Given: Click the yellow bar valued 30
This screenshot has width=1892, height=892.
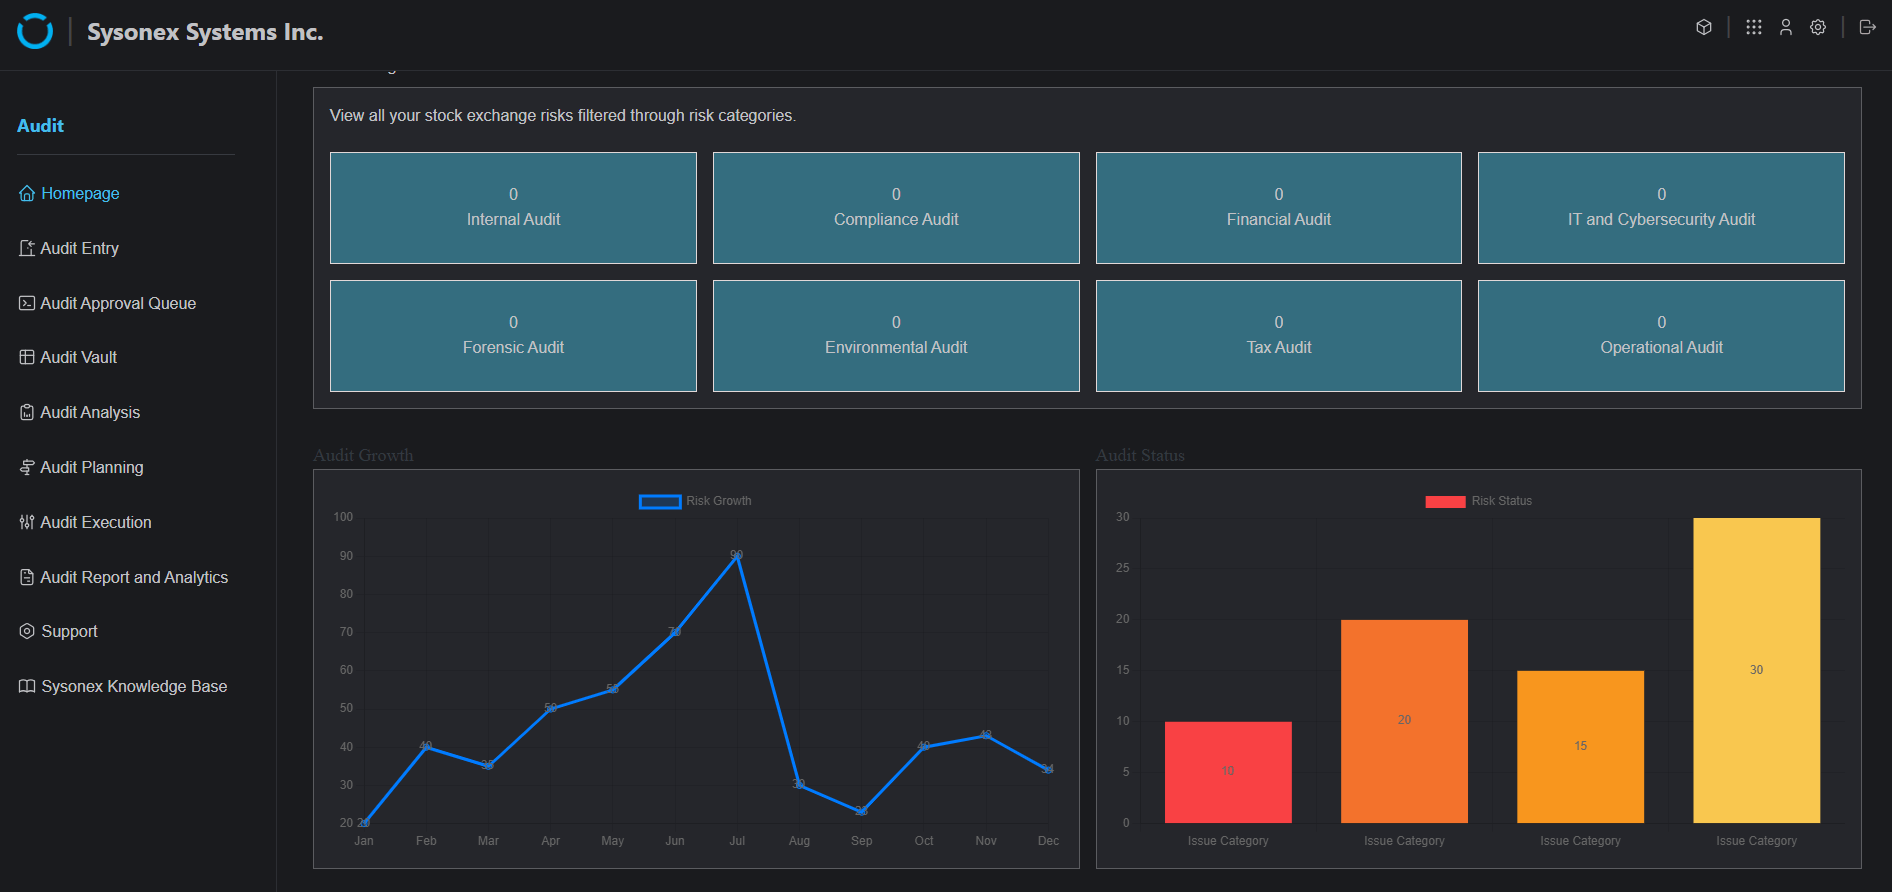Looking at the screenshot, I should [1756, 670].
